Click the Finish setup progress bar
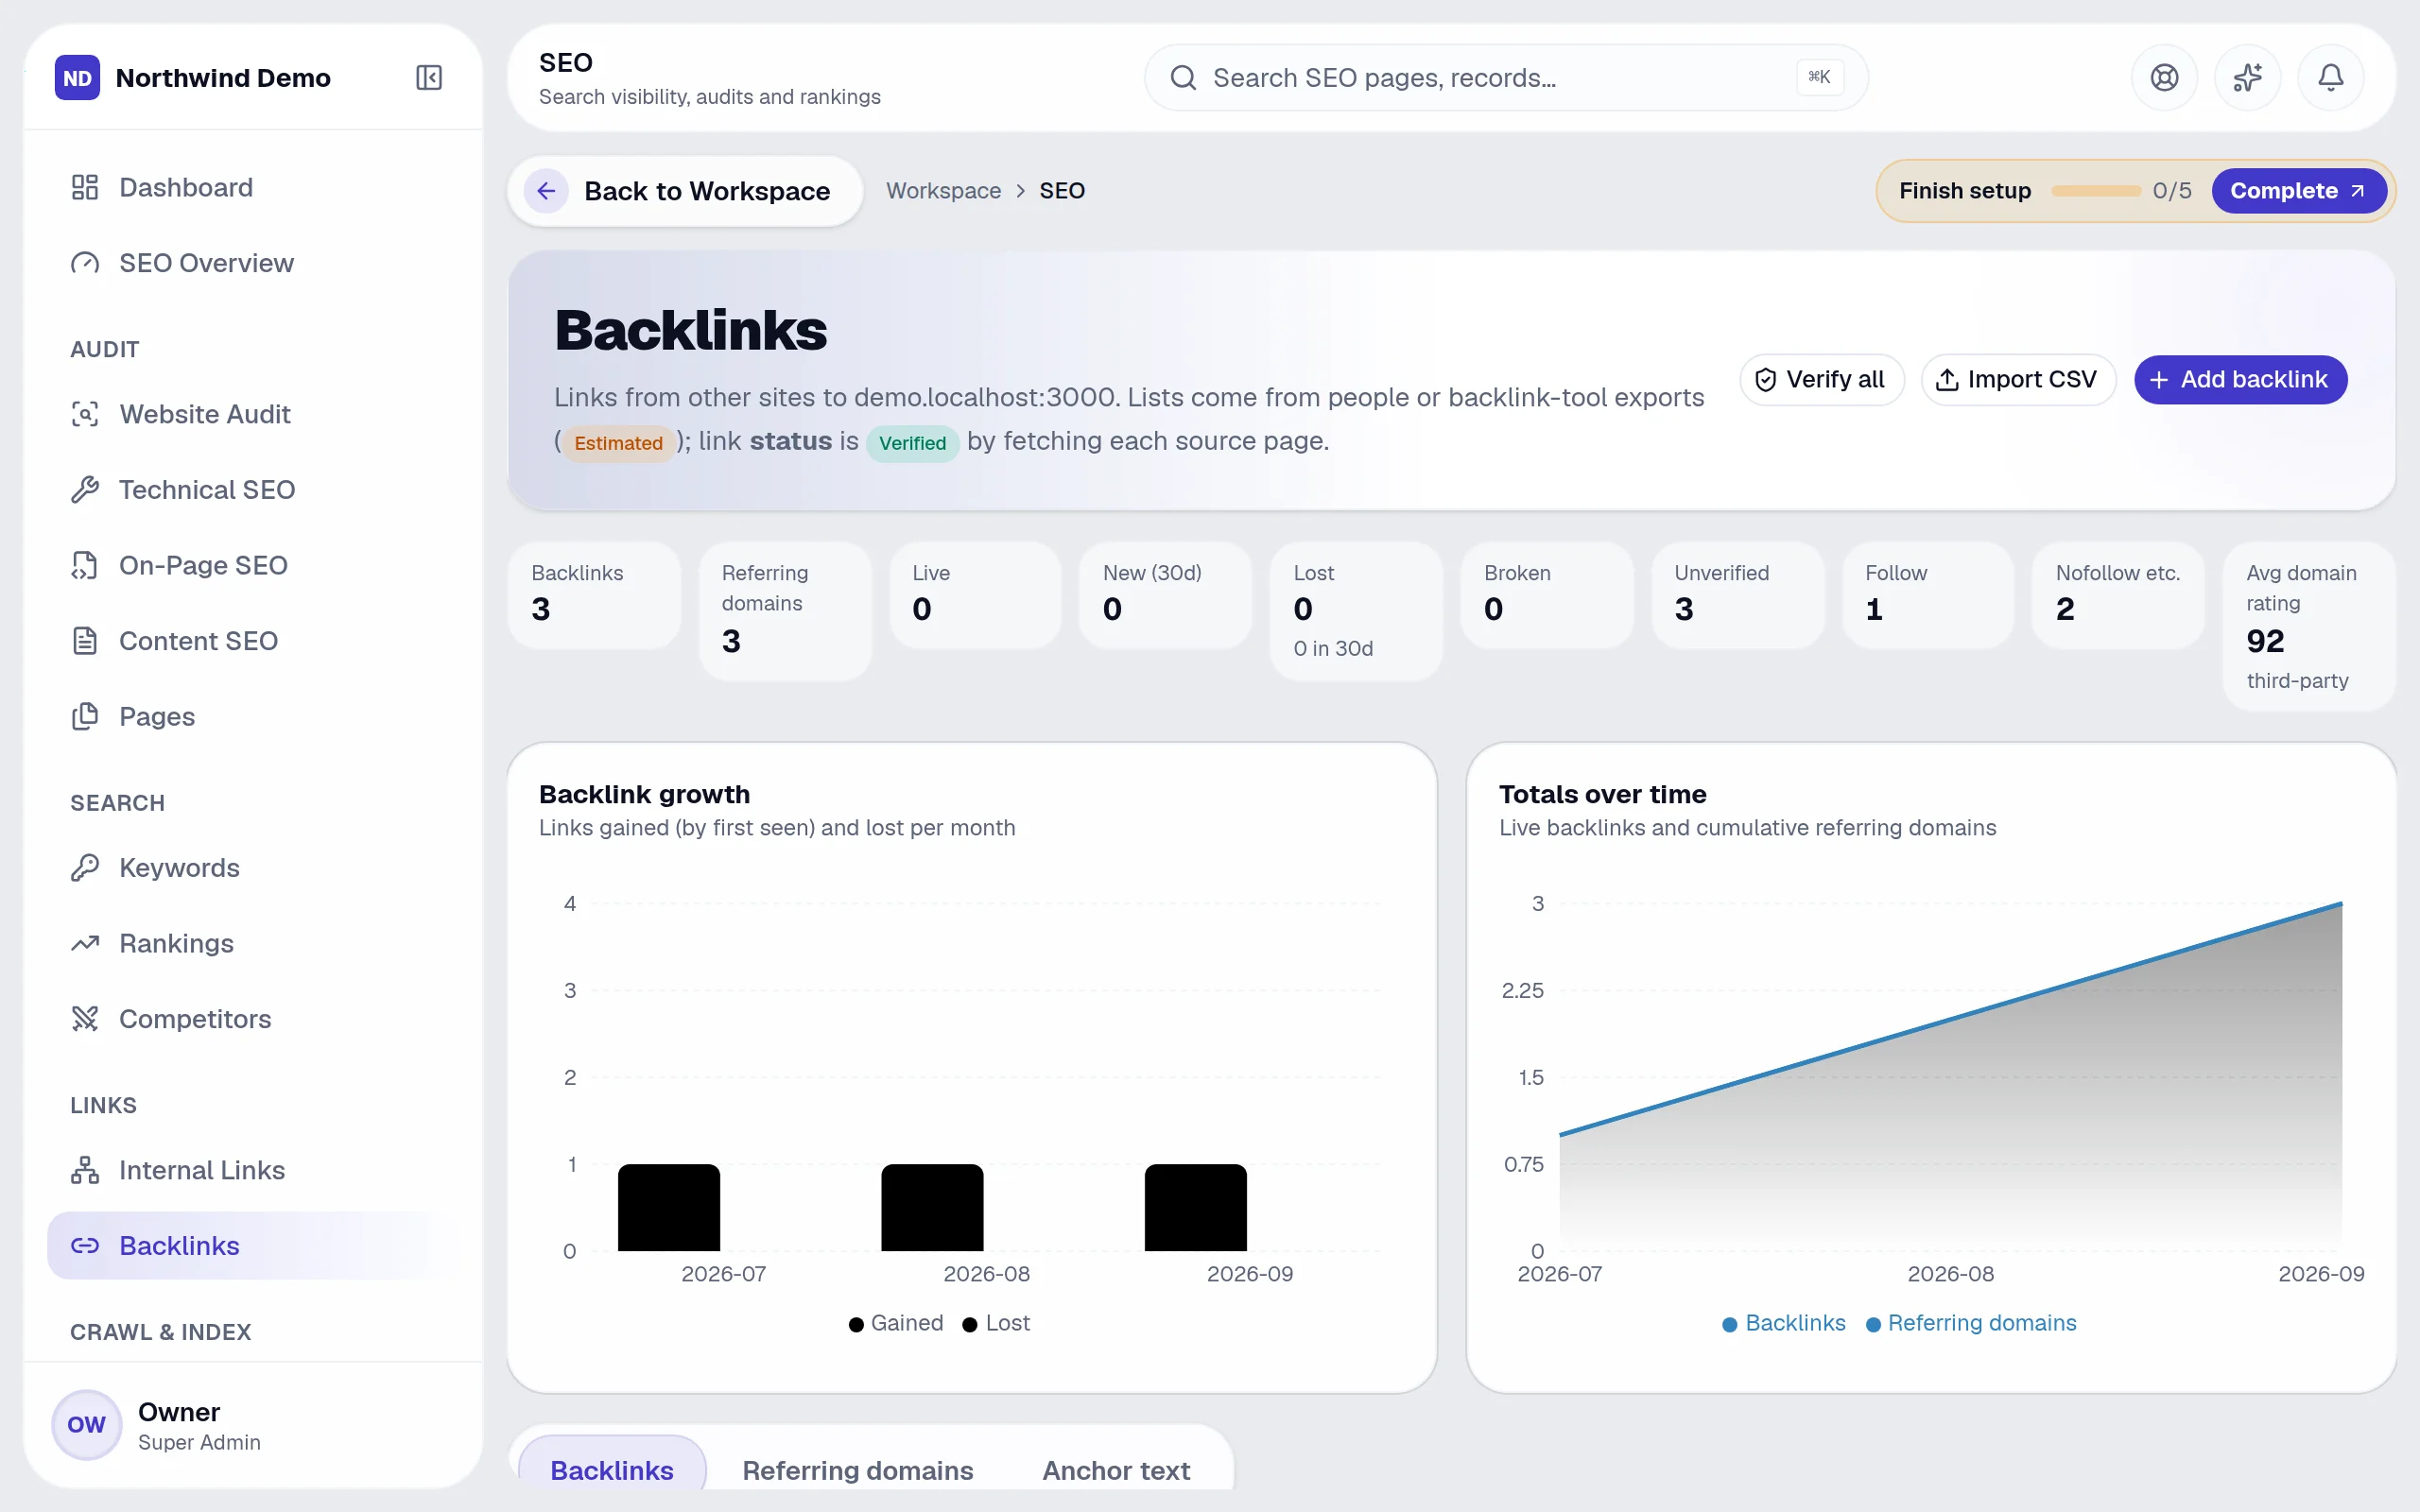The height and width of the screenshot is (1512, 2420). point(2095,190)
